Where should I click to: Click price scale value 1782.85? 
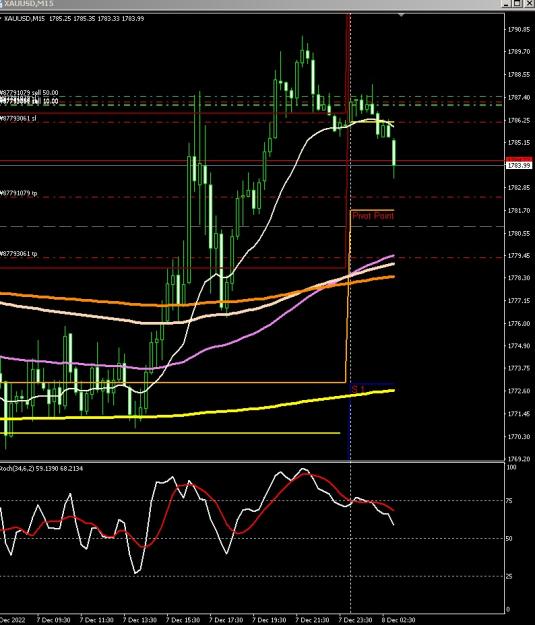pyautogui.click(x=519, y=187)
